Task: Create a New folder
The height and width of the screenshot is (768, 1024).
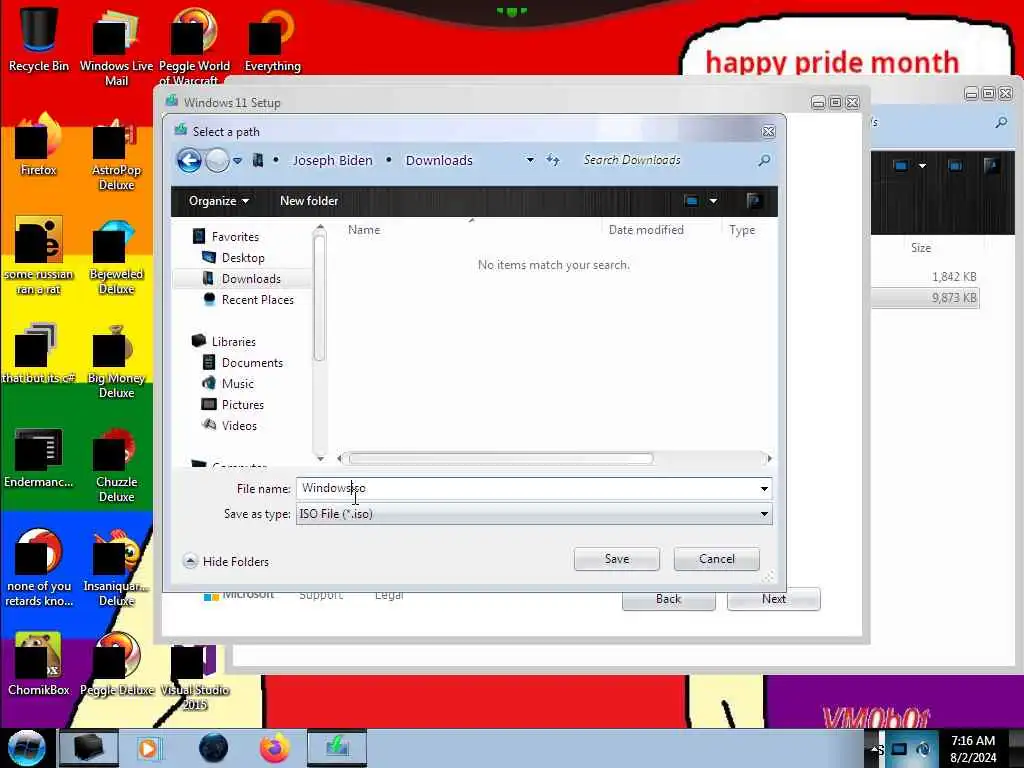Action: 309,201
